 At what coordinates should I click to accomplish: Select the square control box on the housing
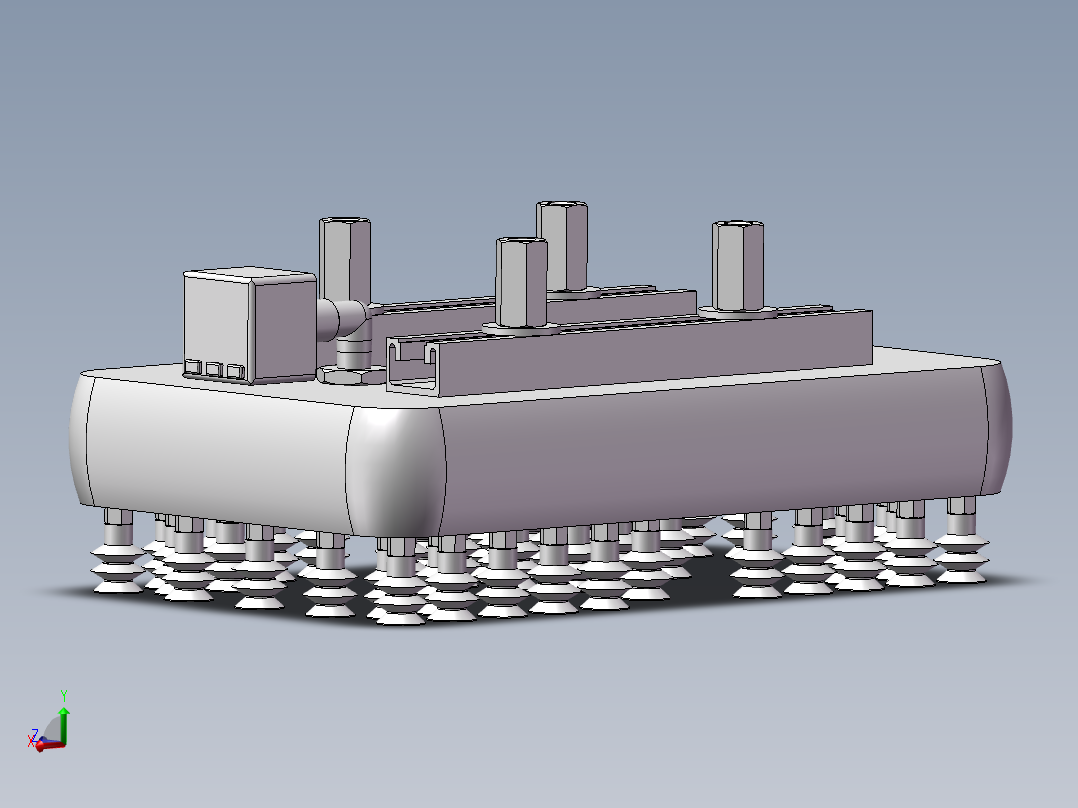(250, 325)
